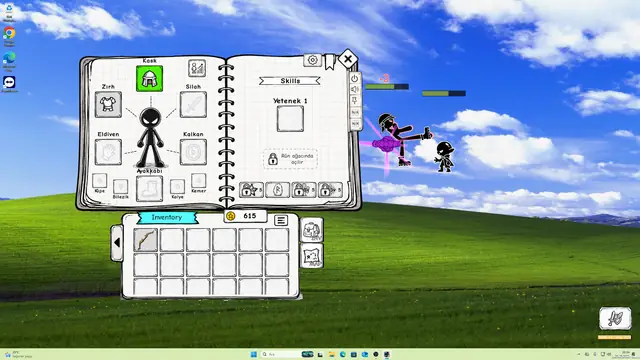This screenshot has width=640, height=360.
Task: Select the Eldiven glove slot
Action: tap(108, 152)
